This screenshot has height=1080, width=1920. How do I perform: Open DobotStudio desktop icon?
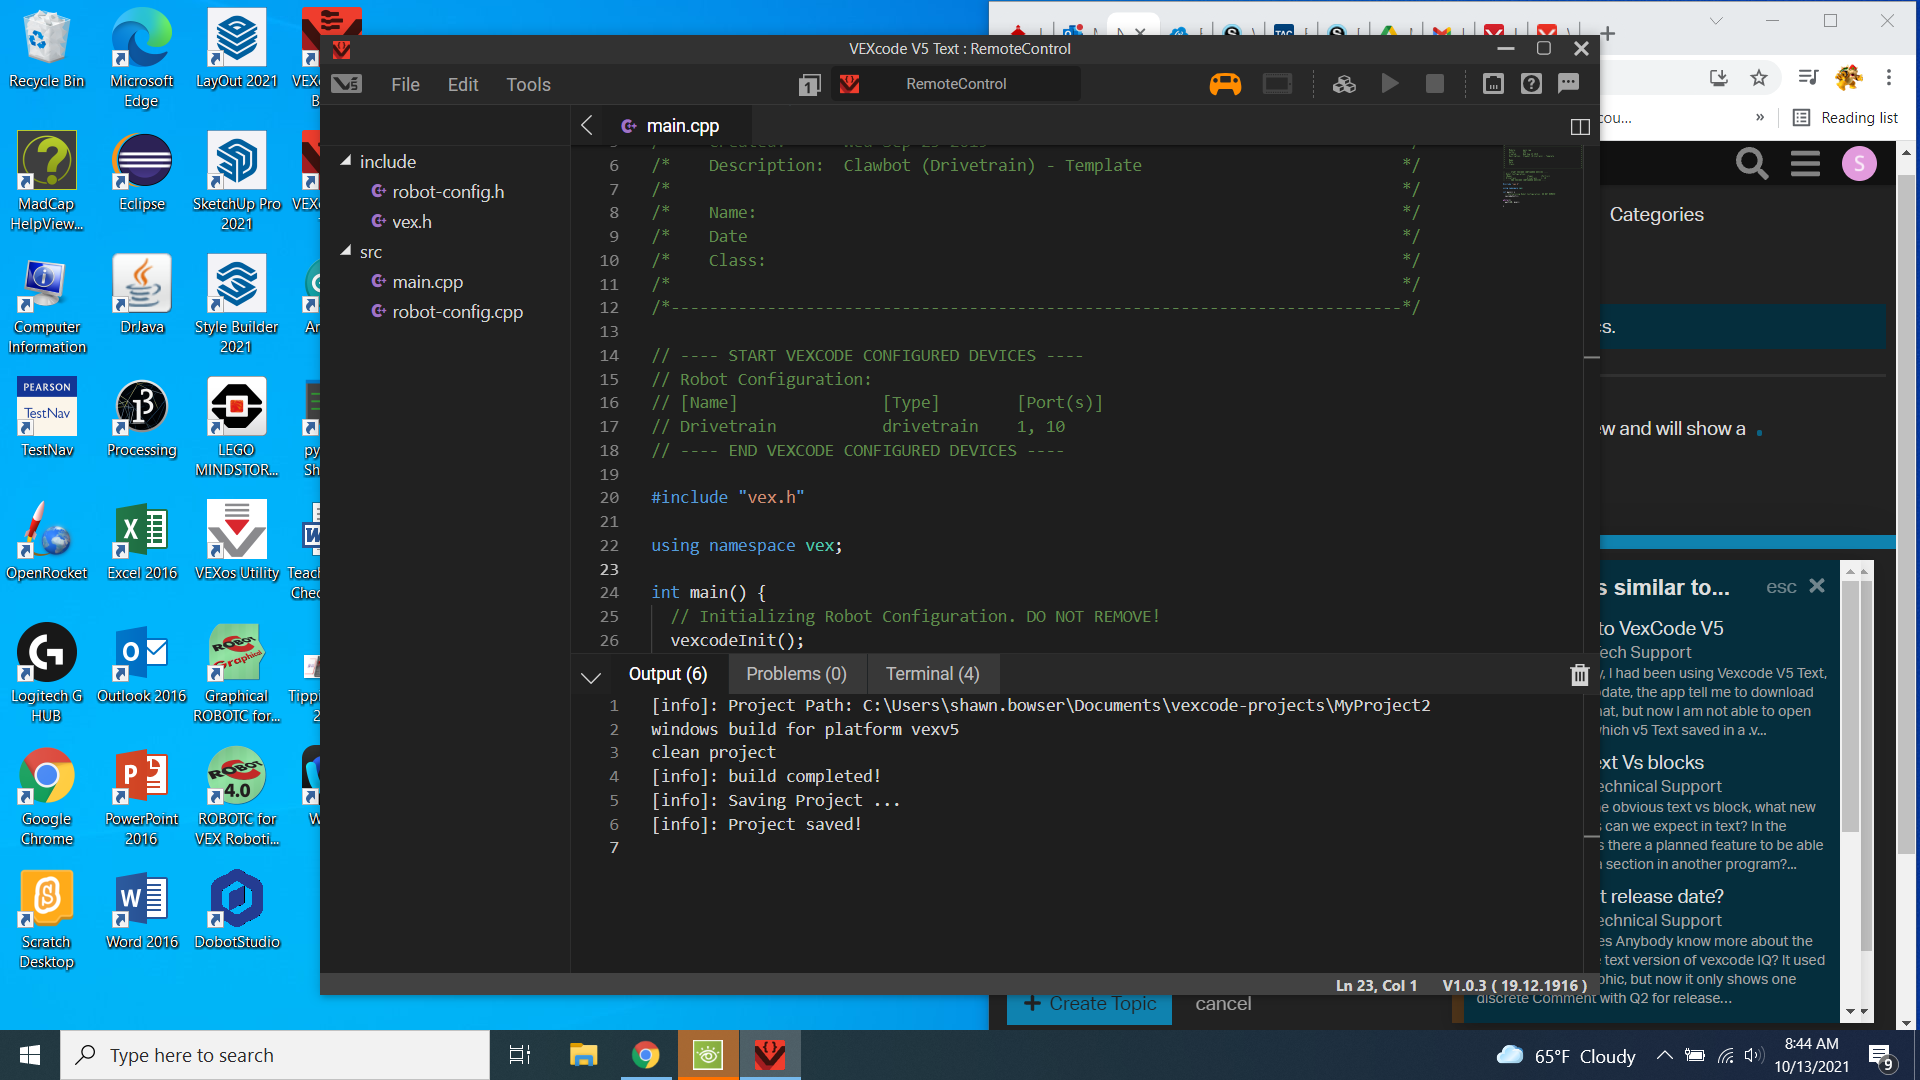(236, 911)
